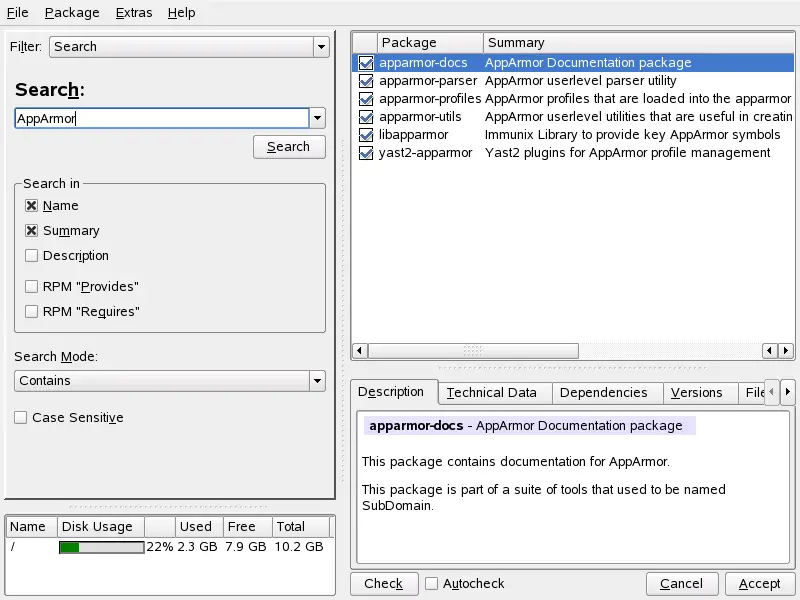Toggle the apparmor-parser package status icon
This screenshot has height=600, width=800.
(366, 81)
